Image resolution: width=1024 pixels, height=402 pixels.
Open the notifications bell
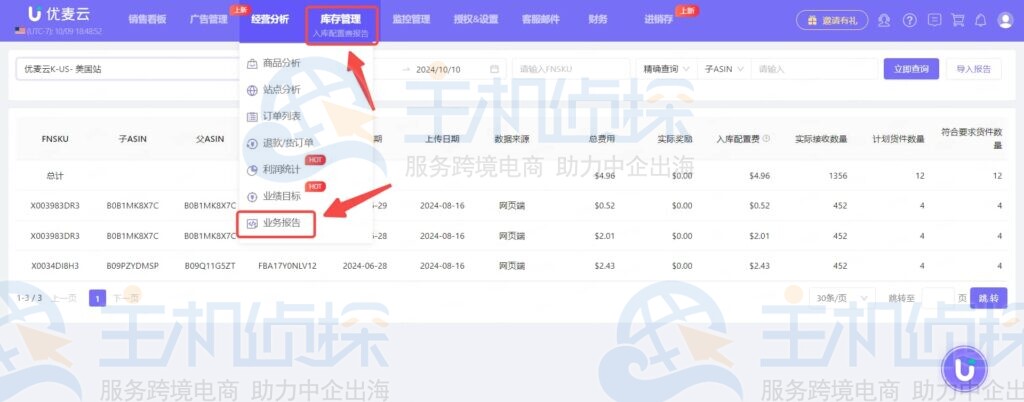pyautogui.click(x=981, y=20)
